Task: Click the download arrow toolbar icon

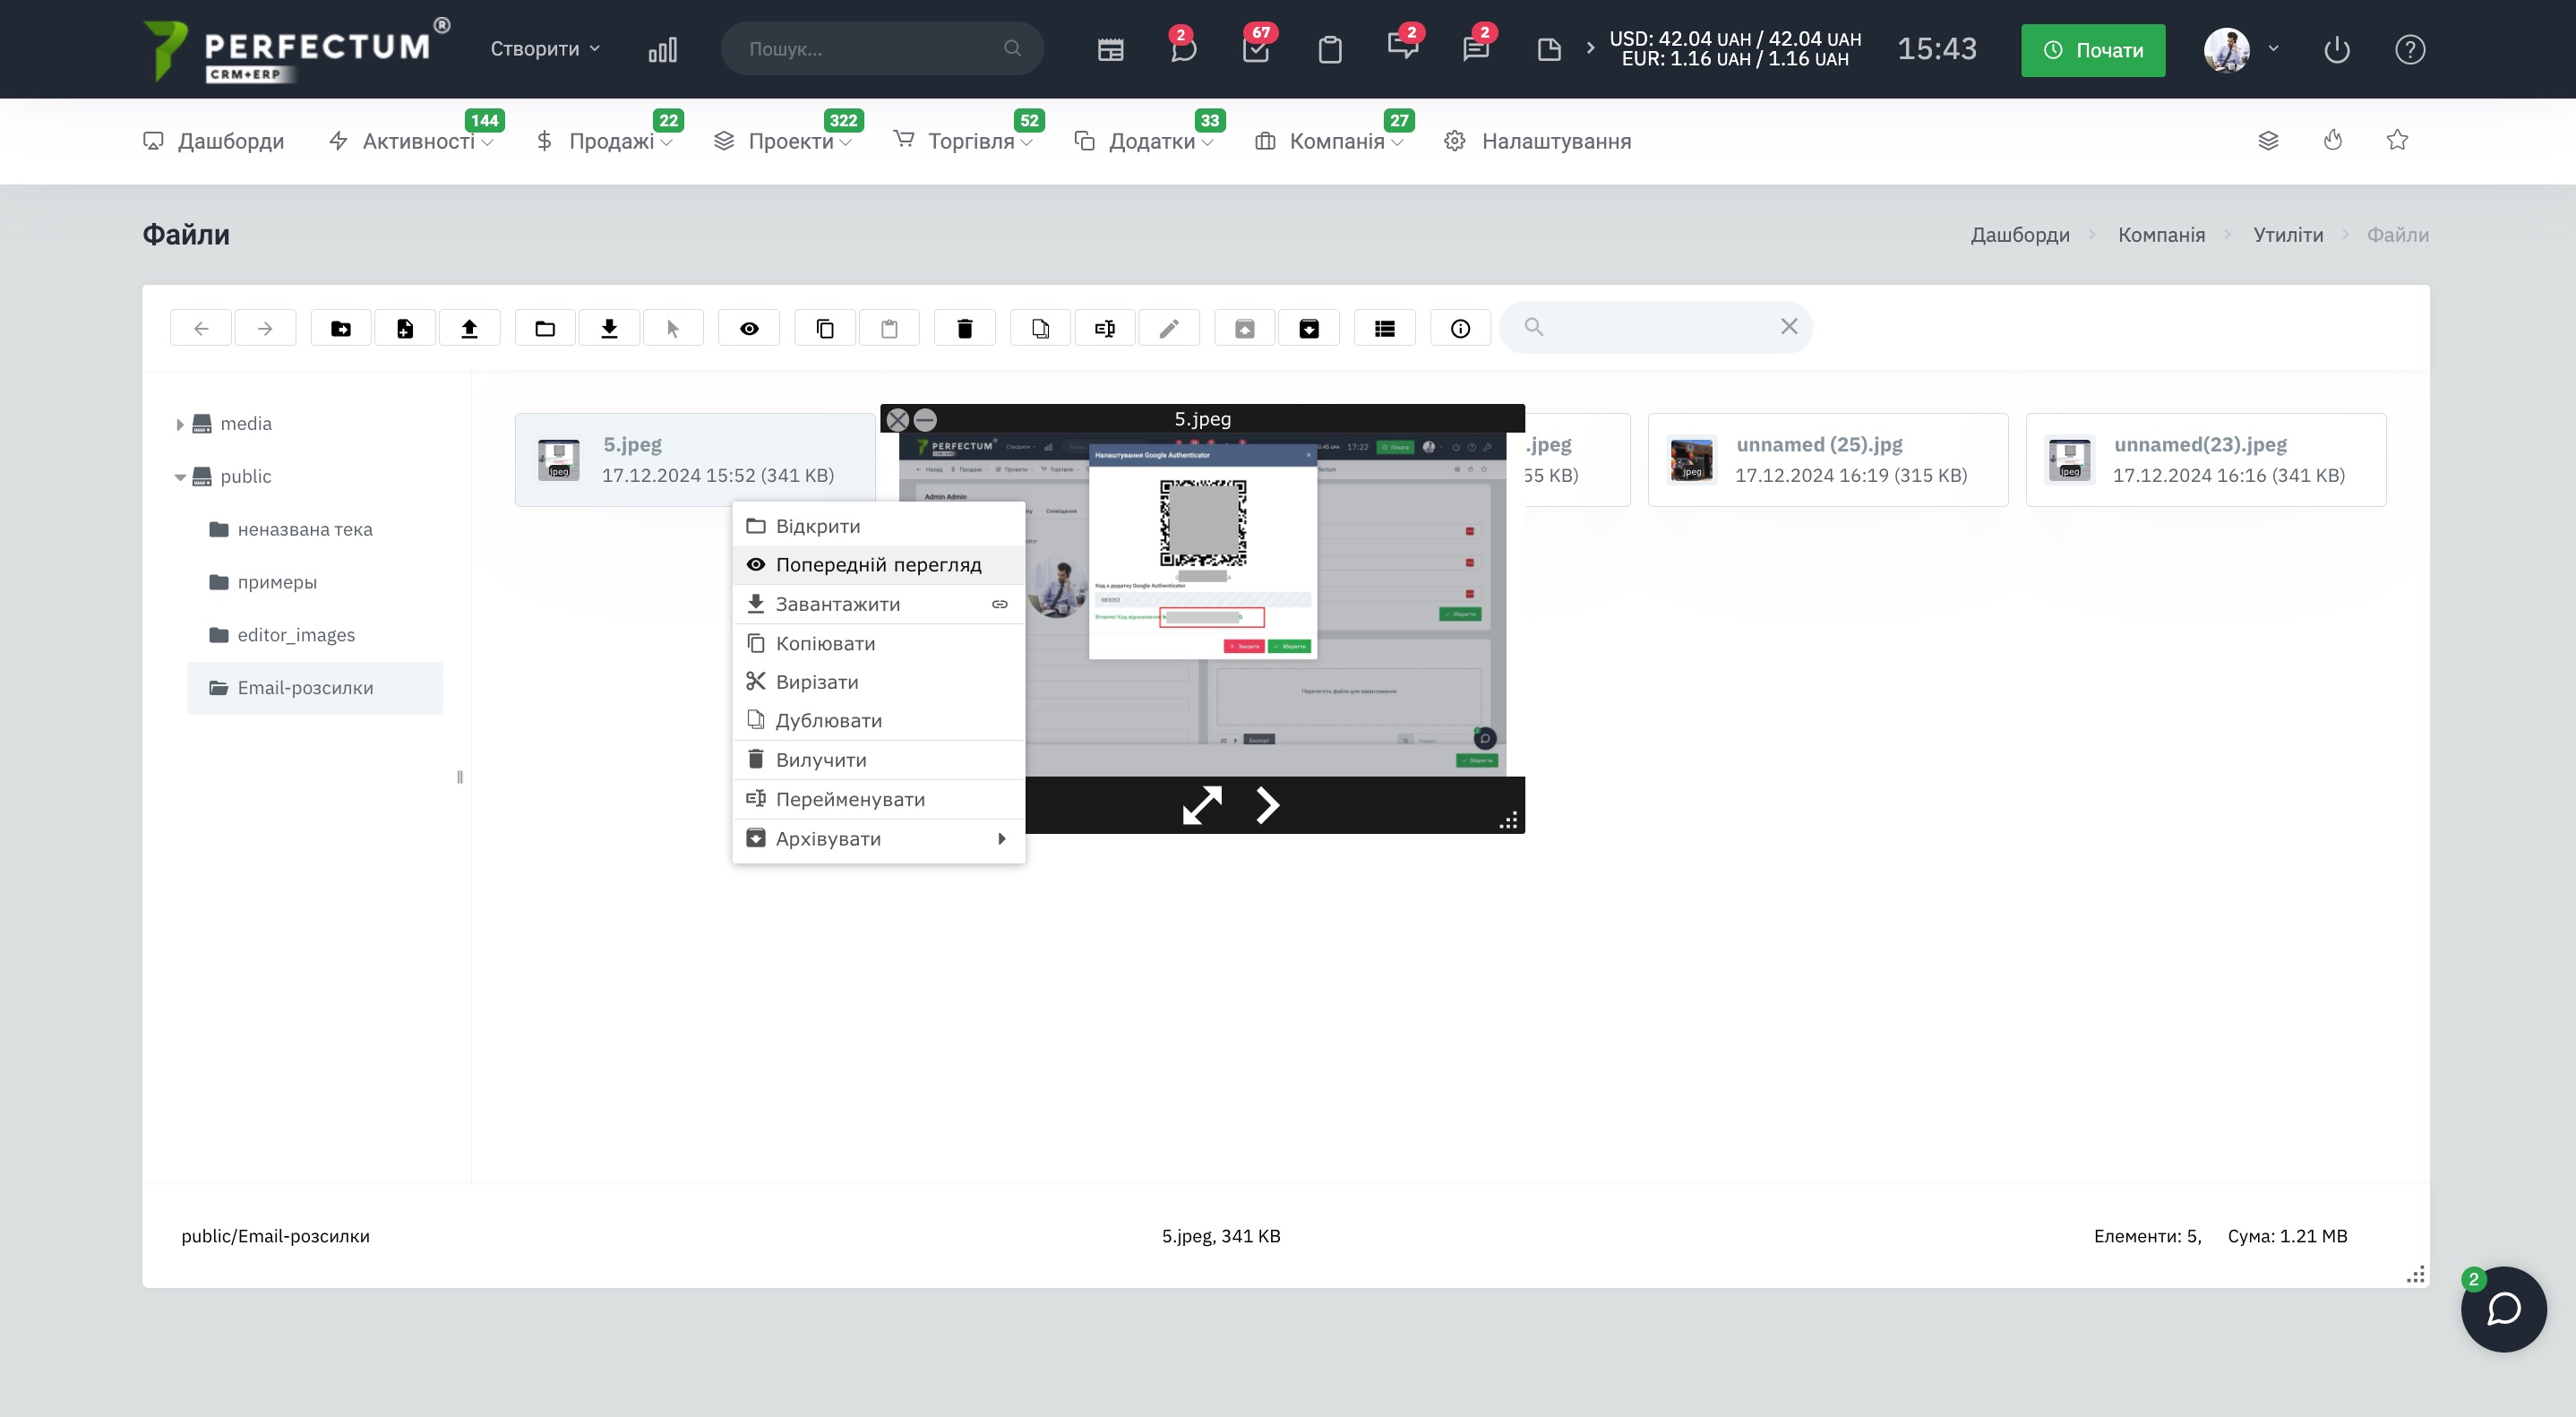Action: [x=609, y=328]
